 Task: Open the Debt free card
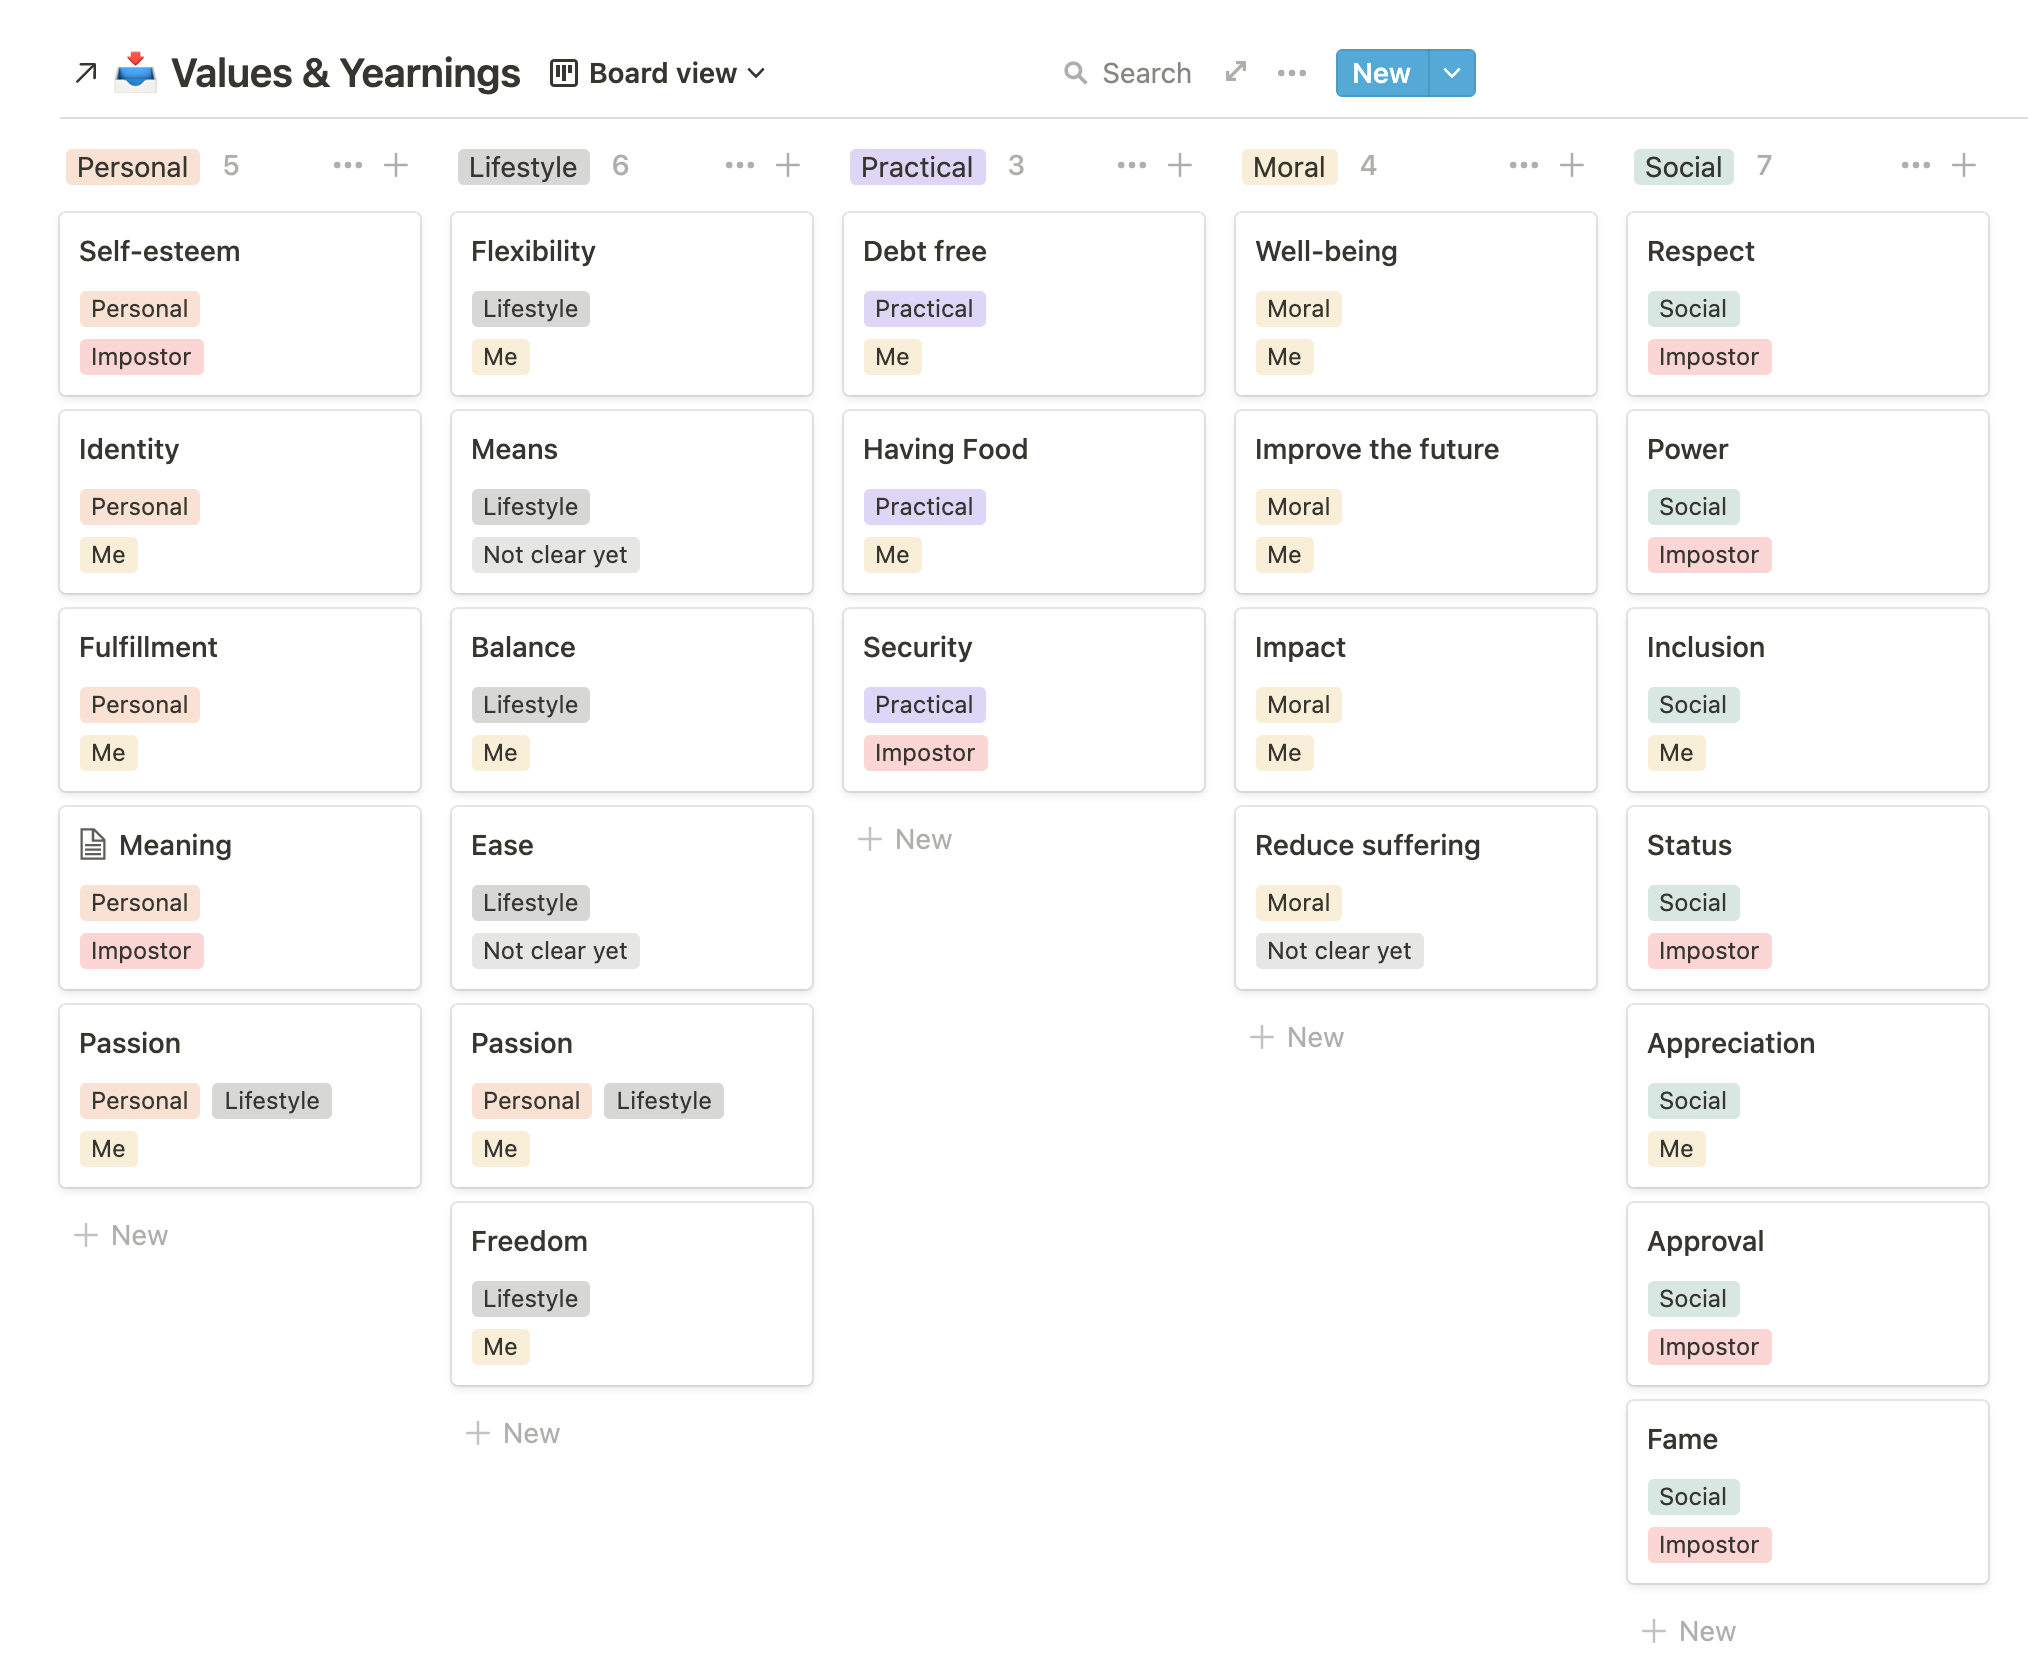pyautogui.click(x=1024, y=303)
